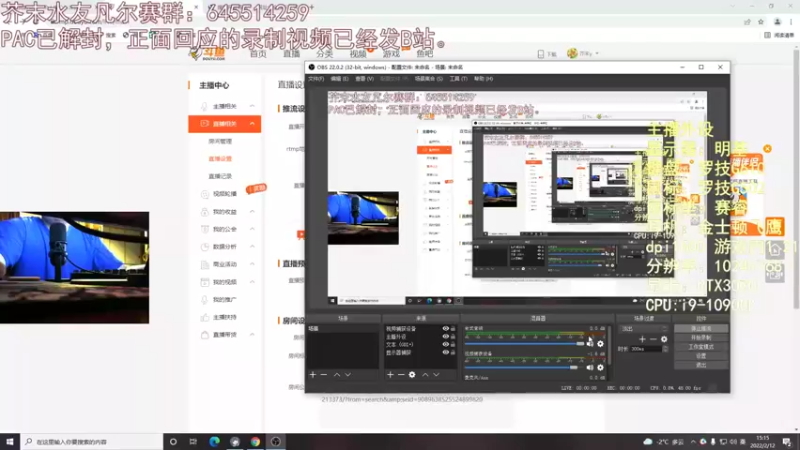Add a new scene in OBS

tap(313, 375)
